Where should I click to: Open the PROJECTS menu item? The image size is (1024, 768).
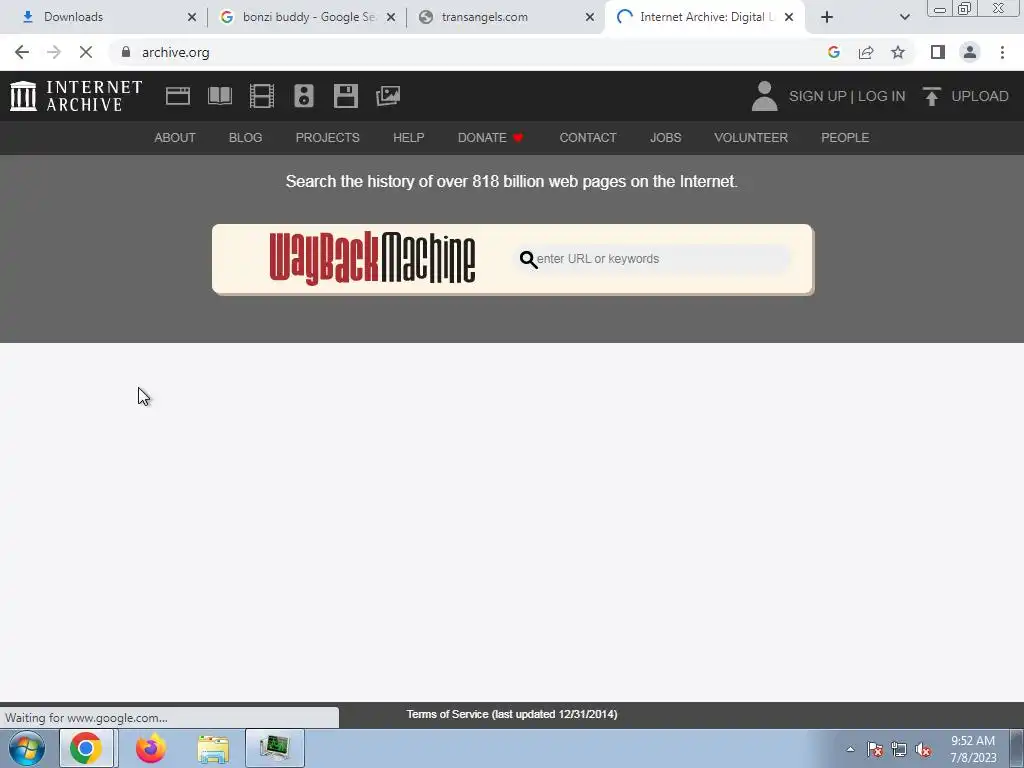pos(327,138)
